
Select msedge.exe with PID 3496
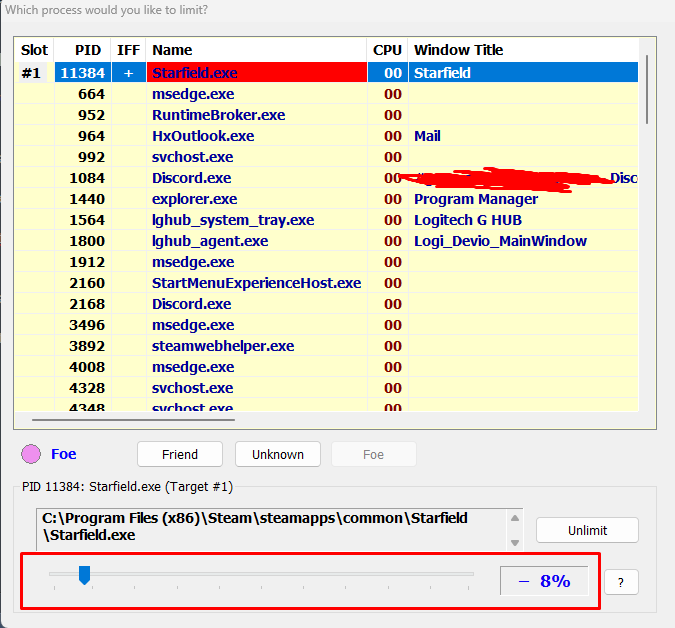click(x=326, y=325)
